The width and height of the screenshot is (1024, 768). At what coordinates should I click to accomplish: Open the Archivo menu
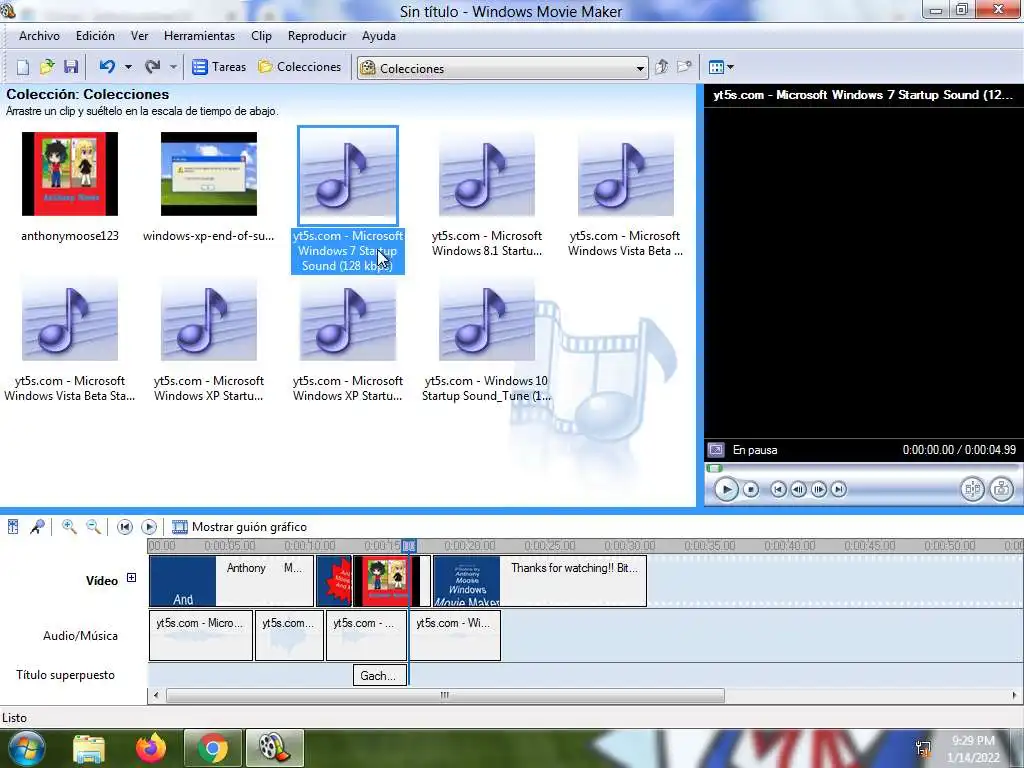(x=39, y=36)
